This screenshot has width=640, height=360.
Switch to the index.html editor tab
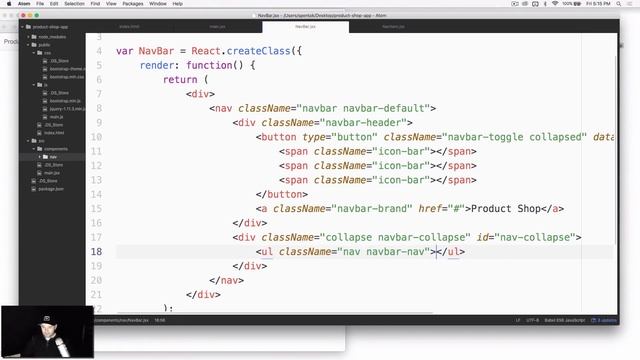coord(129,27)
